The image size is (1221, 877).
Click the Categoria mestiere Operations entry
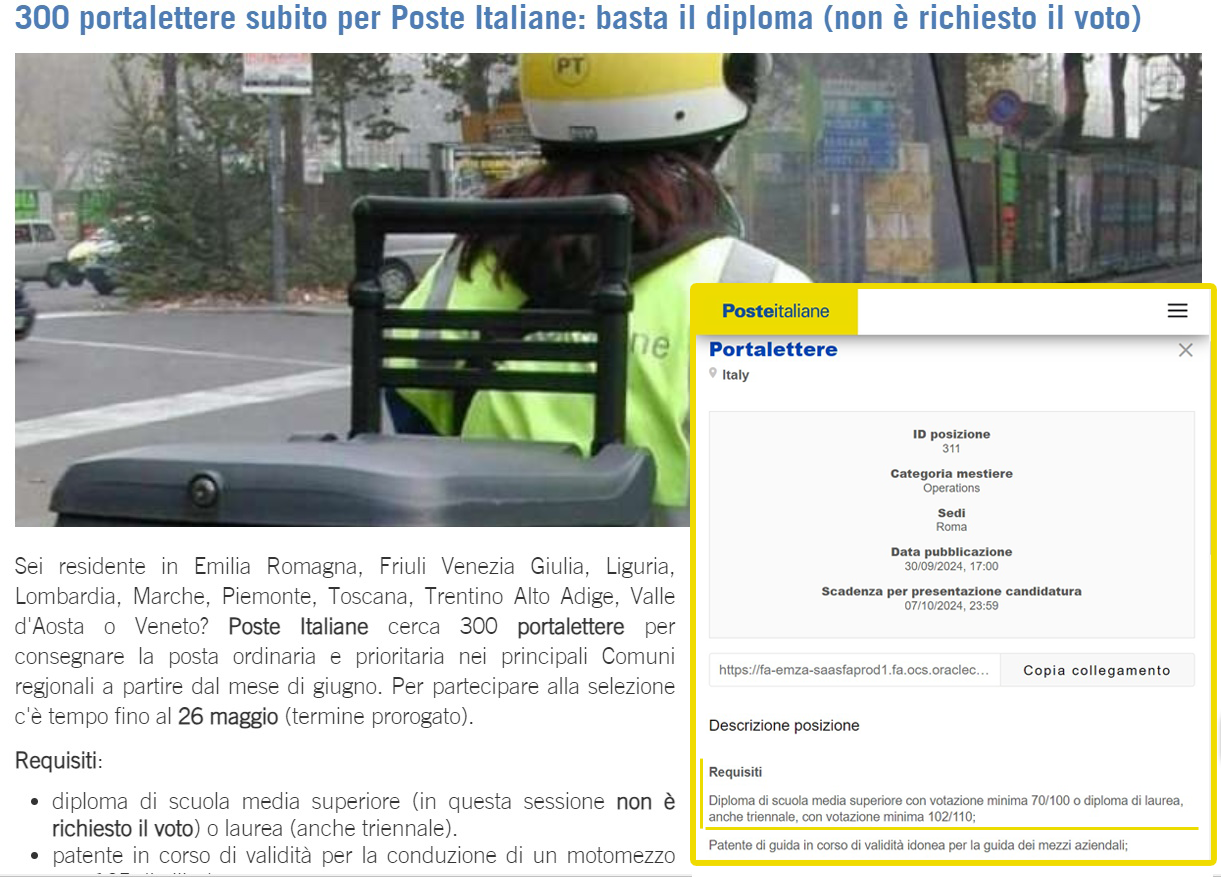(x=951, y=481)
